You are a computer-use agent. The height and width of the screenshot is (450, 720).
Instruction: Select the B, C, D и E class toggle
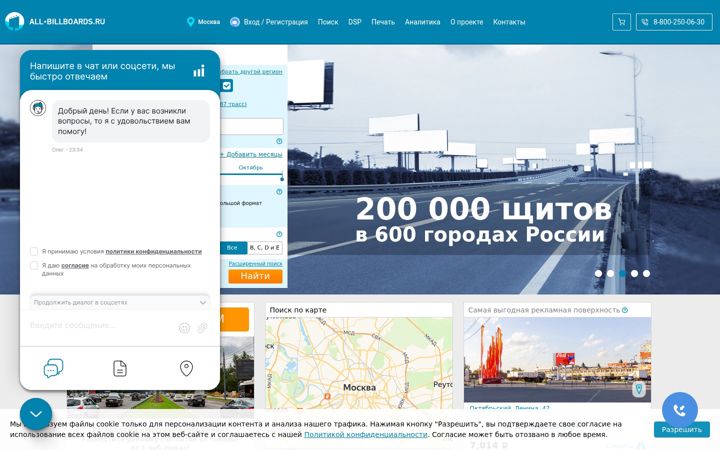click(265, 248)
